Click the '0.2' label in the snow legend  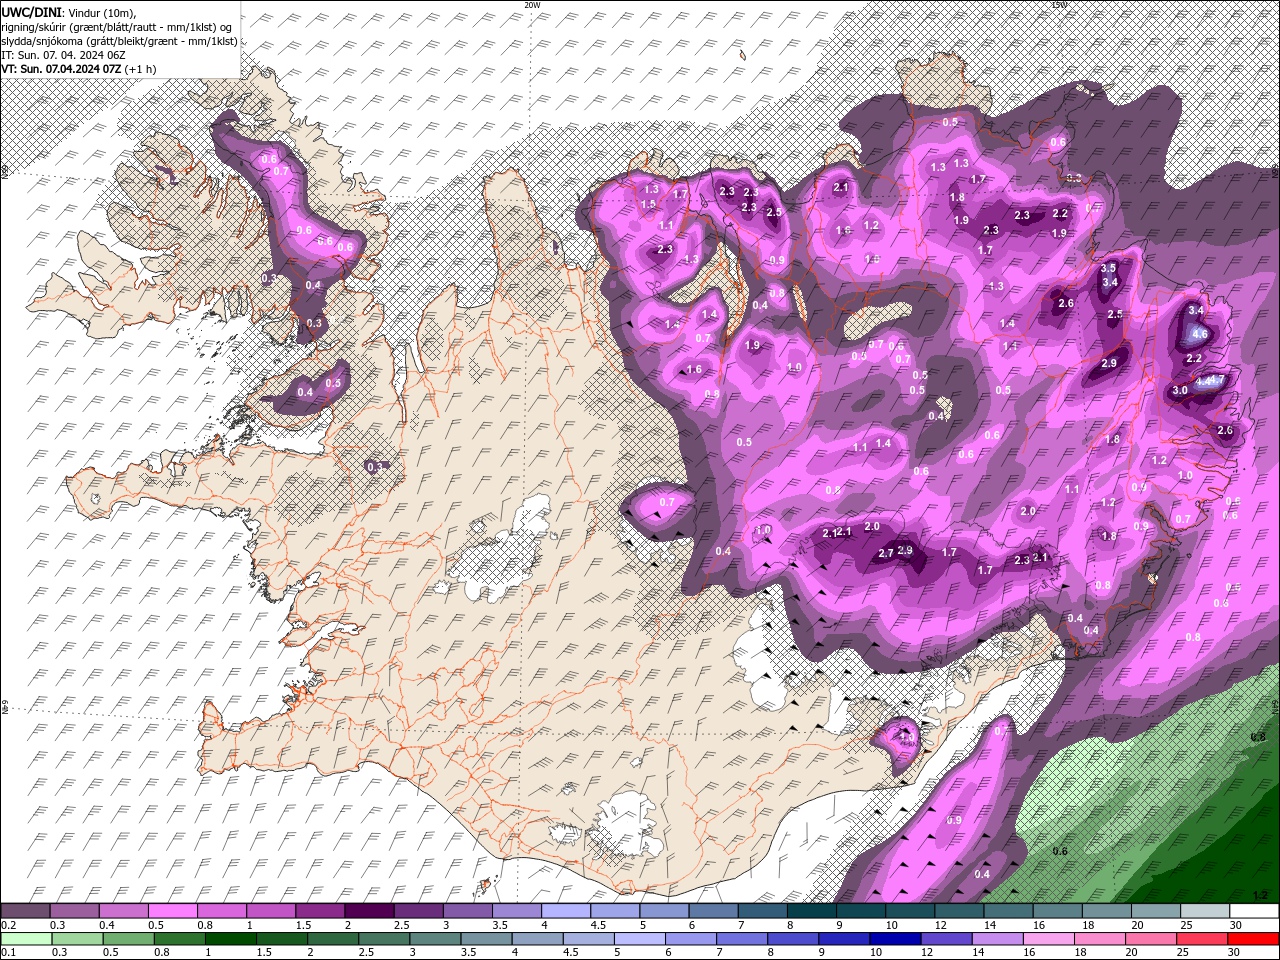point(7,925)
